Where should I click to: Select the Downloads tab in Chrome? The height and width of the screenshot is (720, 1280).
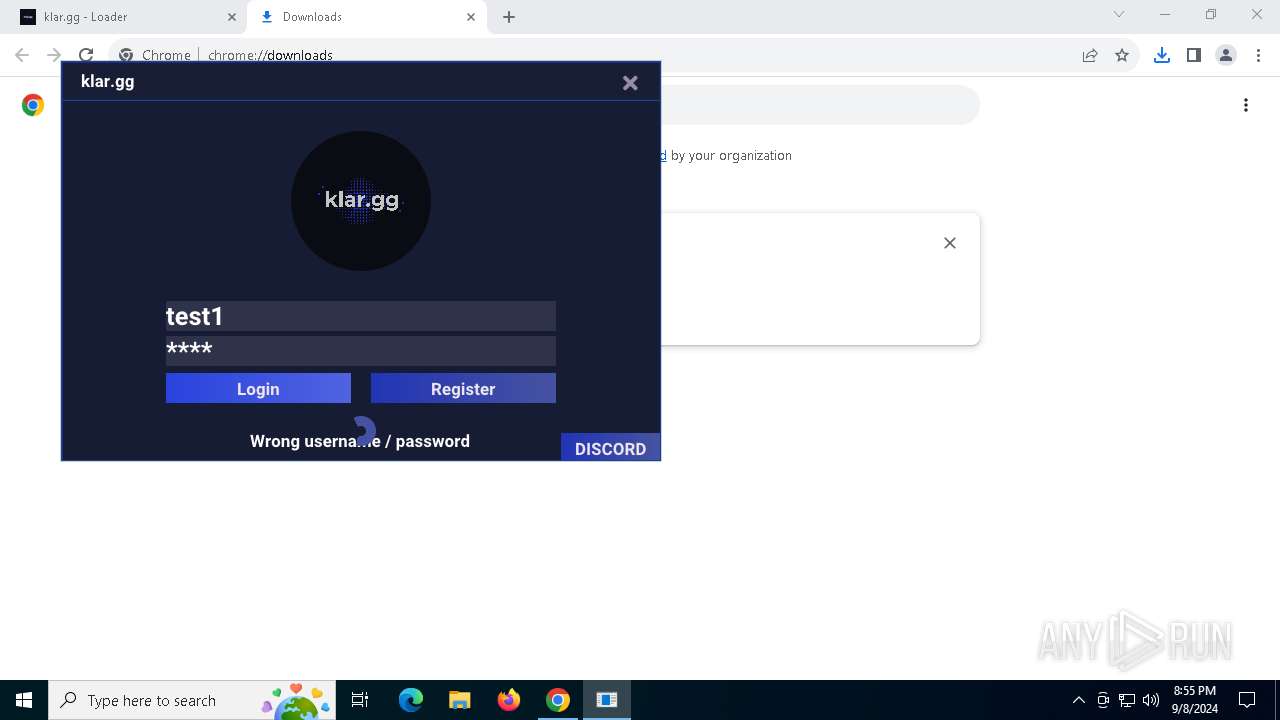click(365, 17)
